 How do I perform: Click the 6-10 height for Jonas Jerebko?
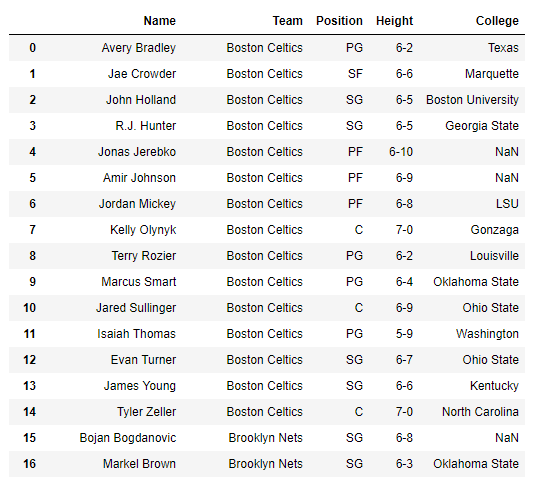401,152
